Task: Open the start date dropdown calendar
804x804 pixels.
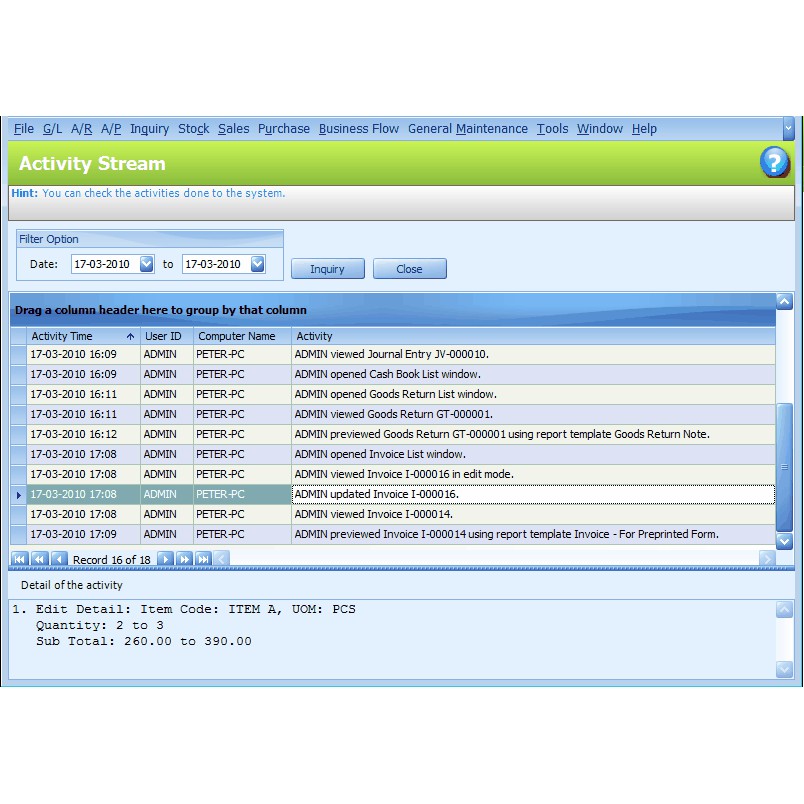Action: click(146, 264)
